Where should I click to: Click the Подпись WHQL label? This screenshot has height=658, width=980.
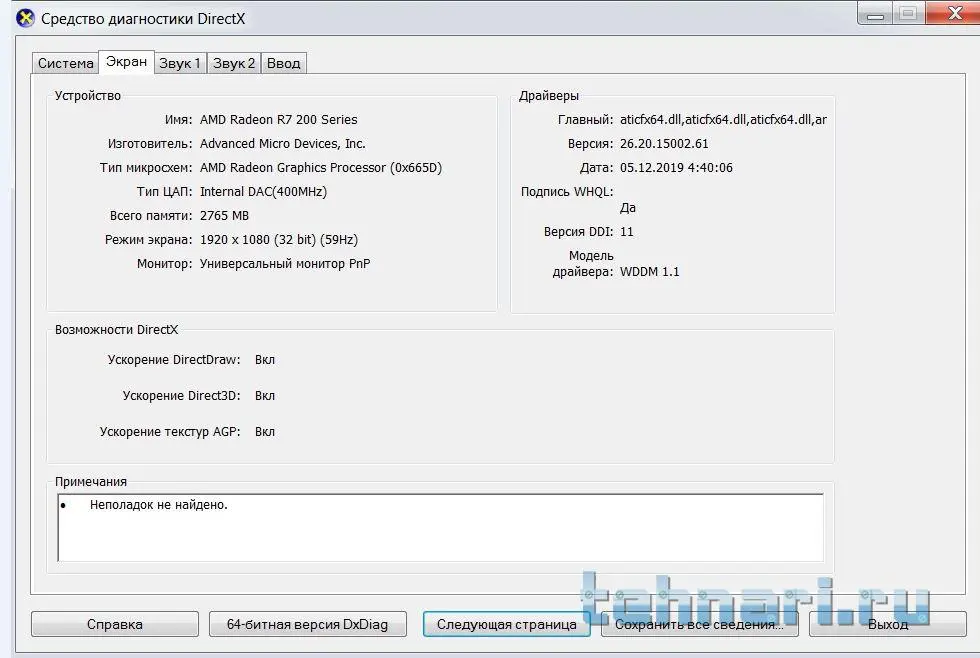click(567, 192)
